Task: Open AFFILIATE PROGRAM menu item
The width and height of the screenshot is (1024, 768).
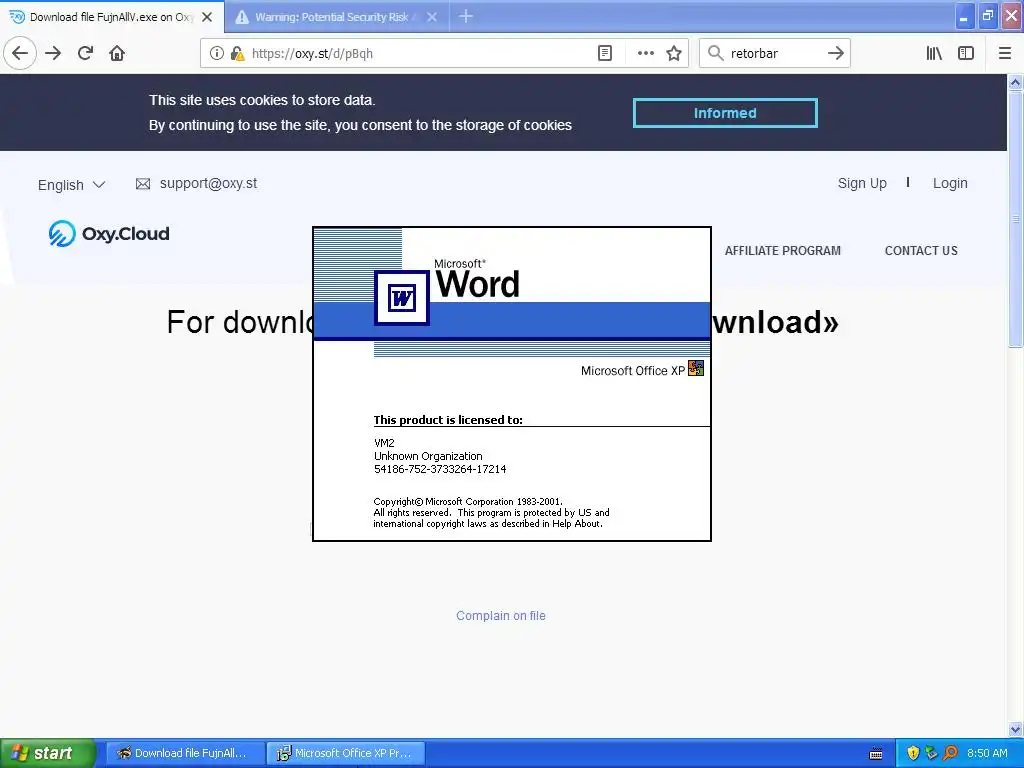Action: [x=782, y=251]
